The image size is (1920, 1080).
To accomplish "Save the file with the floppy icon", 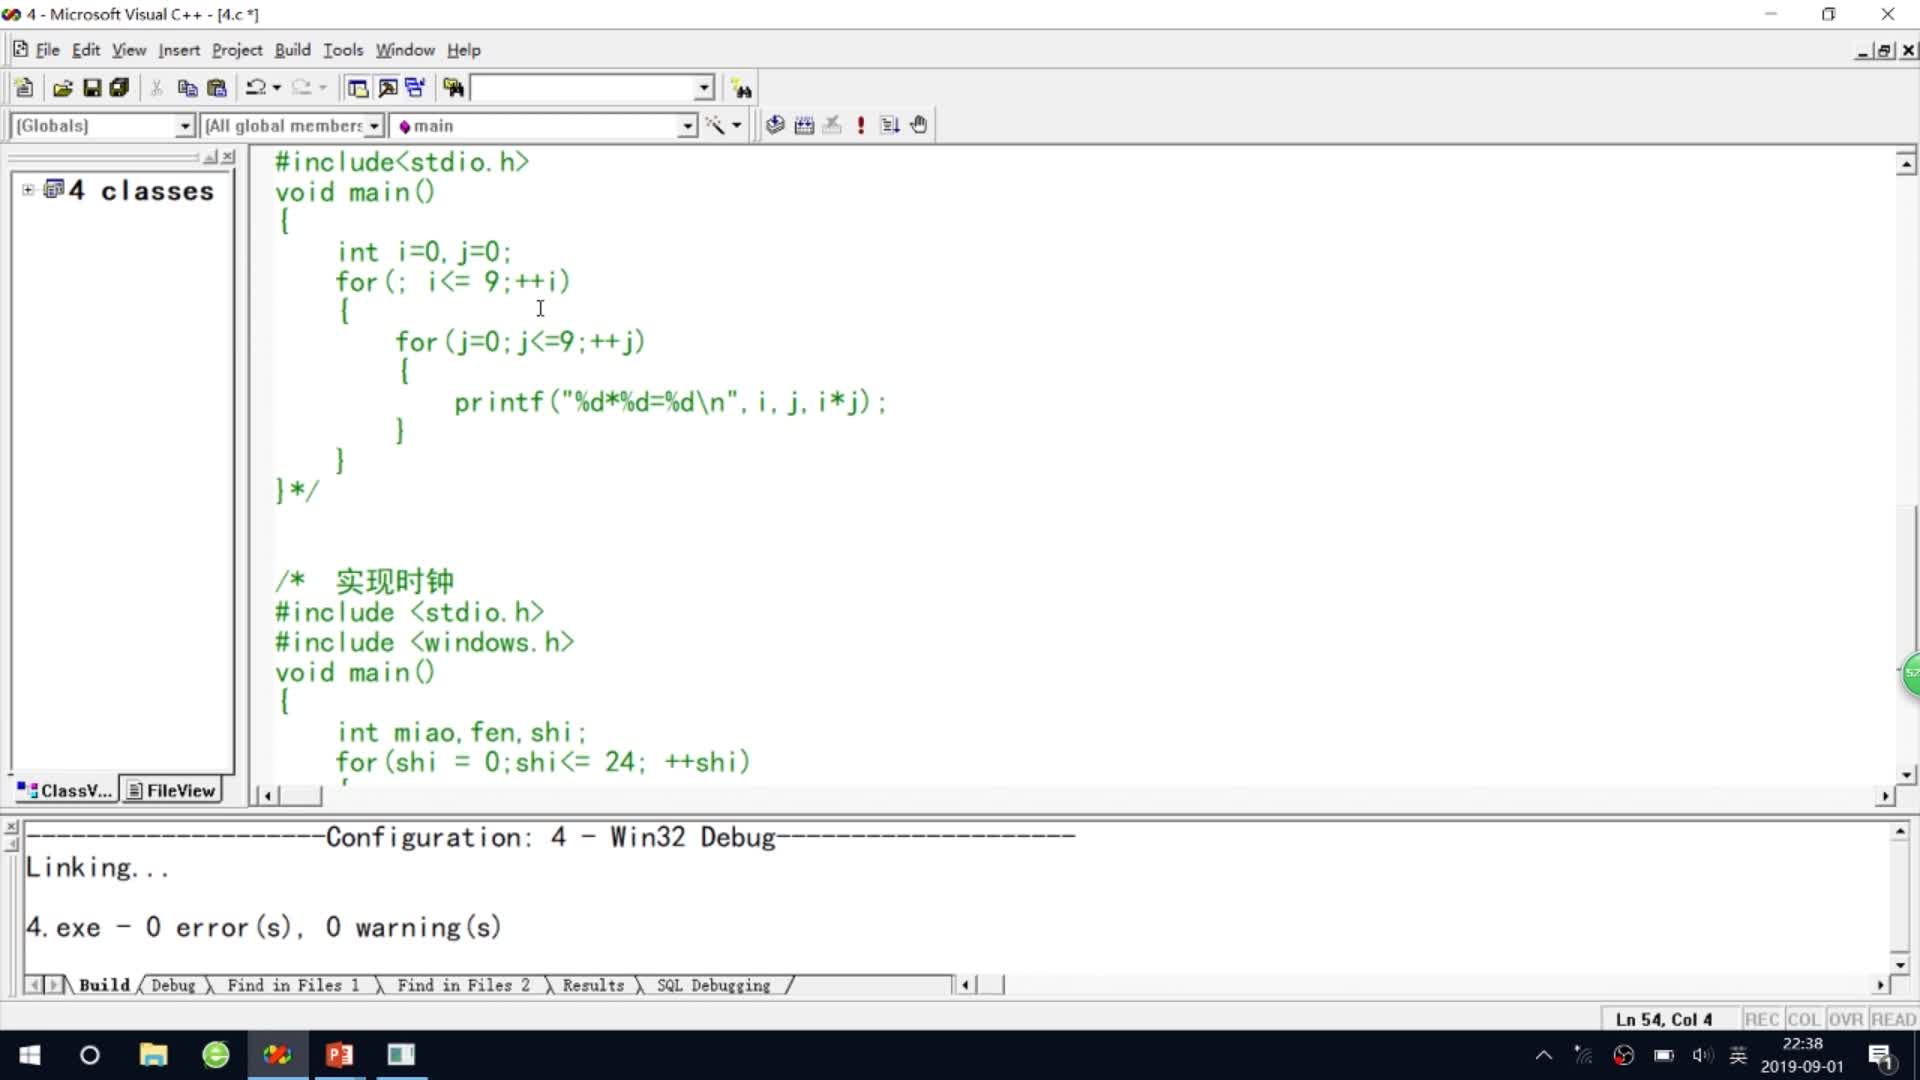I will click(x=92, y=88).
